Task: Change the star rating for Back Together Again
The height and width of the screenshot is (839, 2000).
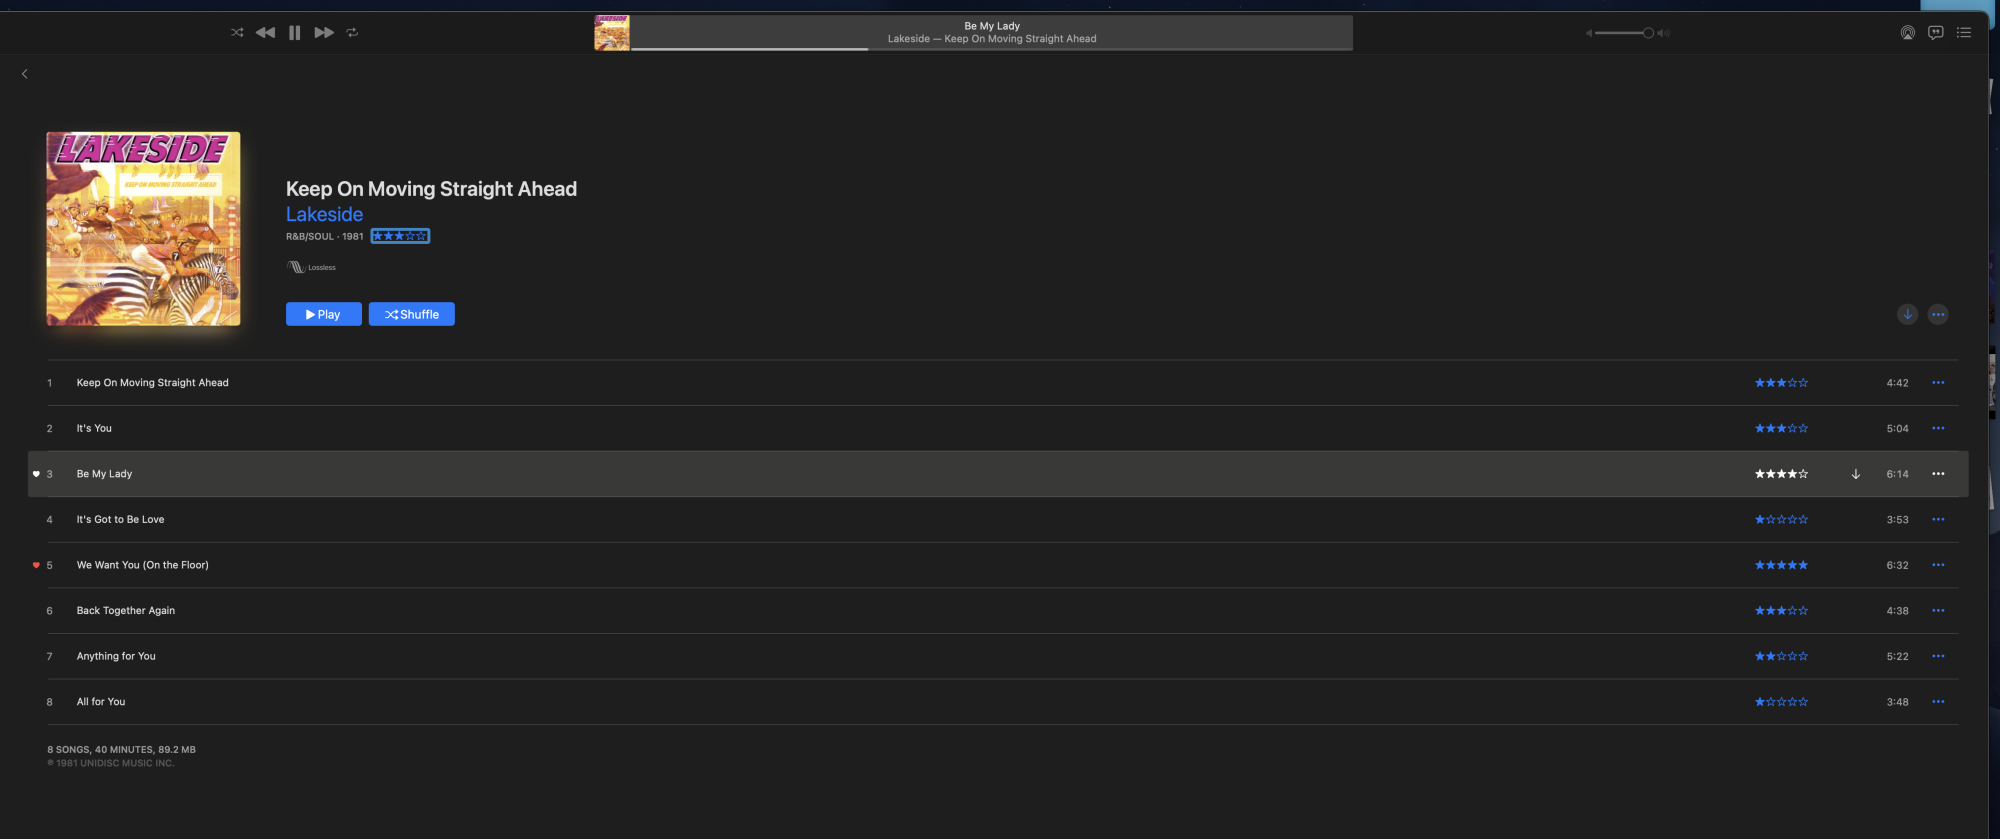Action: pyautogui.click(x=1781, y=611)
